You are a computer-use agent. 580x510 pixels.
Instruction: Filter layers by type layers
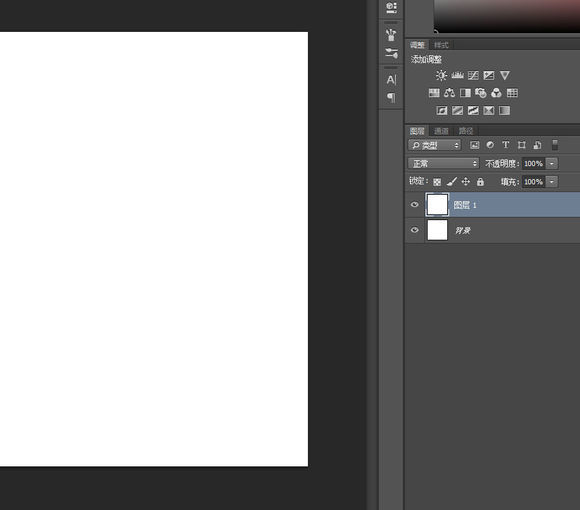[x=506, y=145]
